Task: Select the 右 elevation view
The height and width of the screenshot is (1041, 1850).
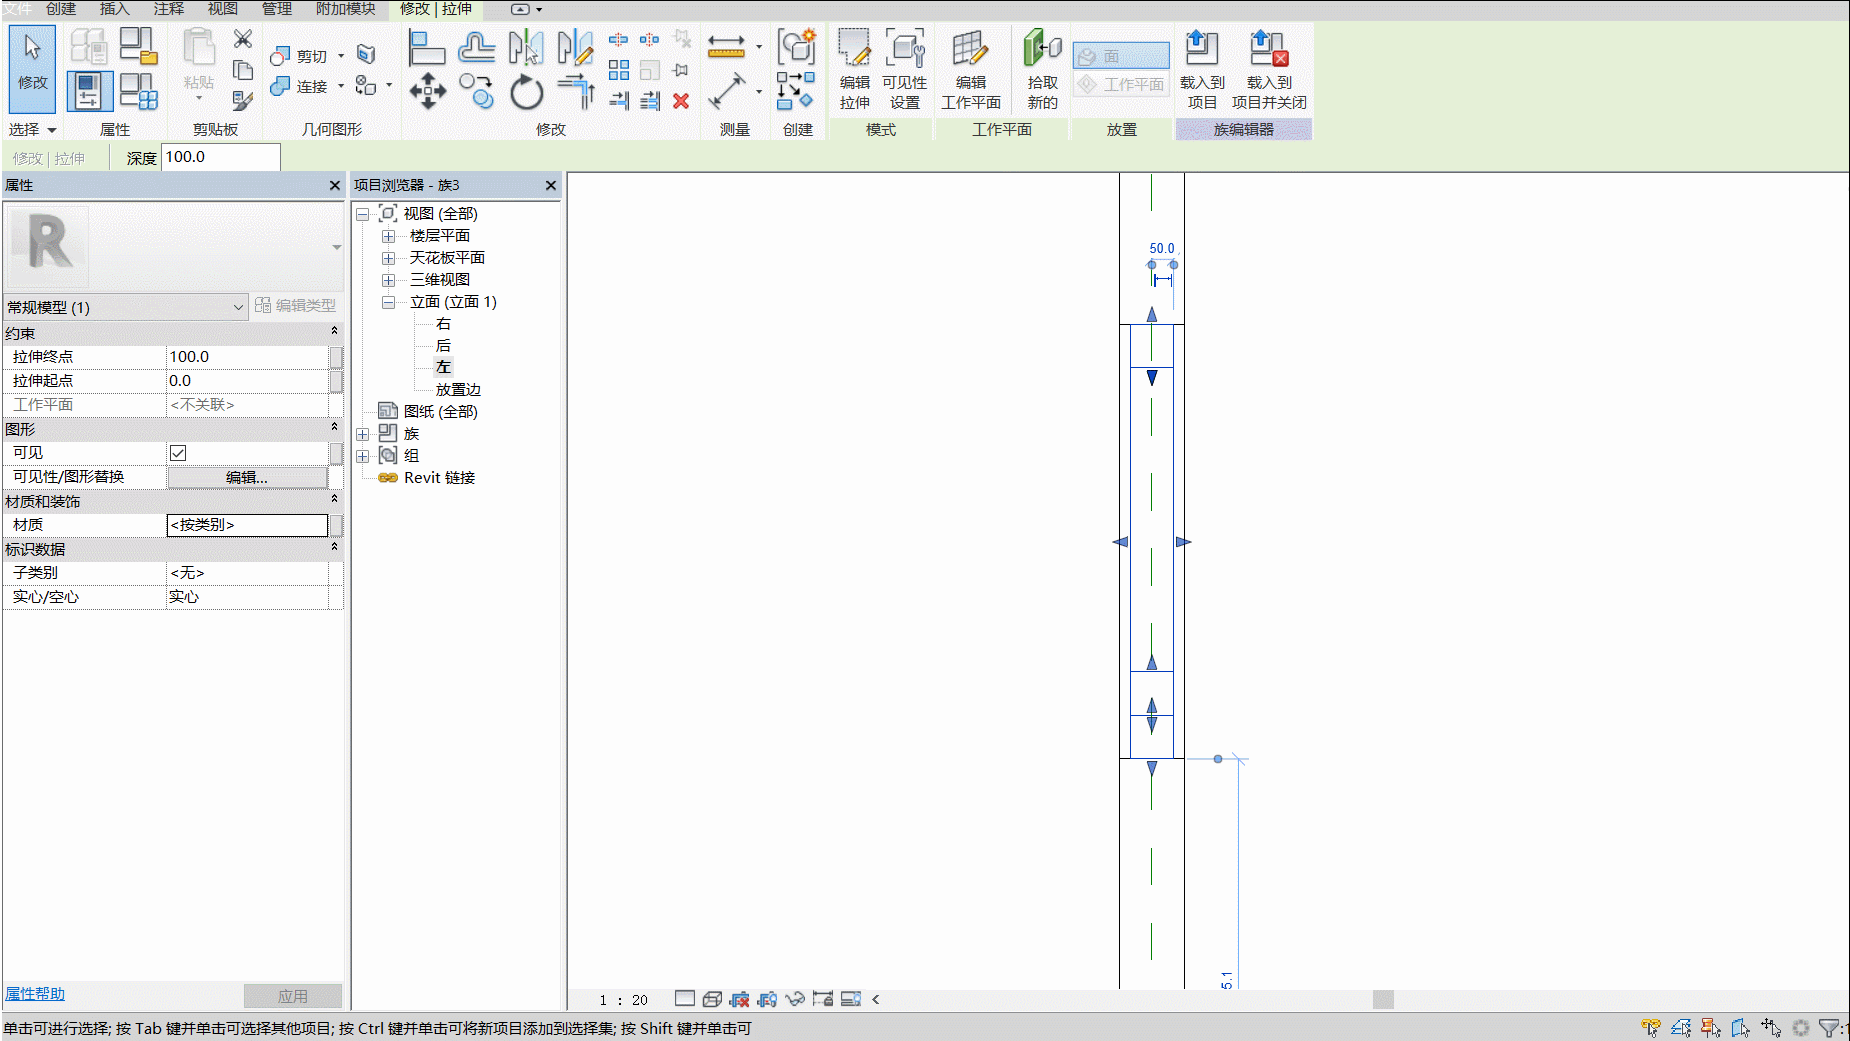Action: [443, 324]
